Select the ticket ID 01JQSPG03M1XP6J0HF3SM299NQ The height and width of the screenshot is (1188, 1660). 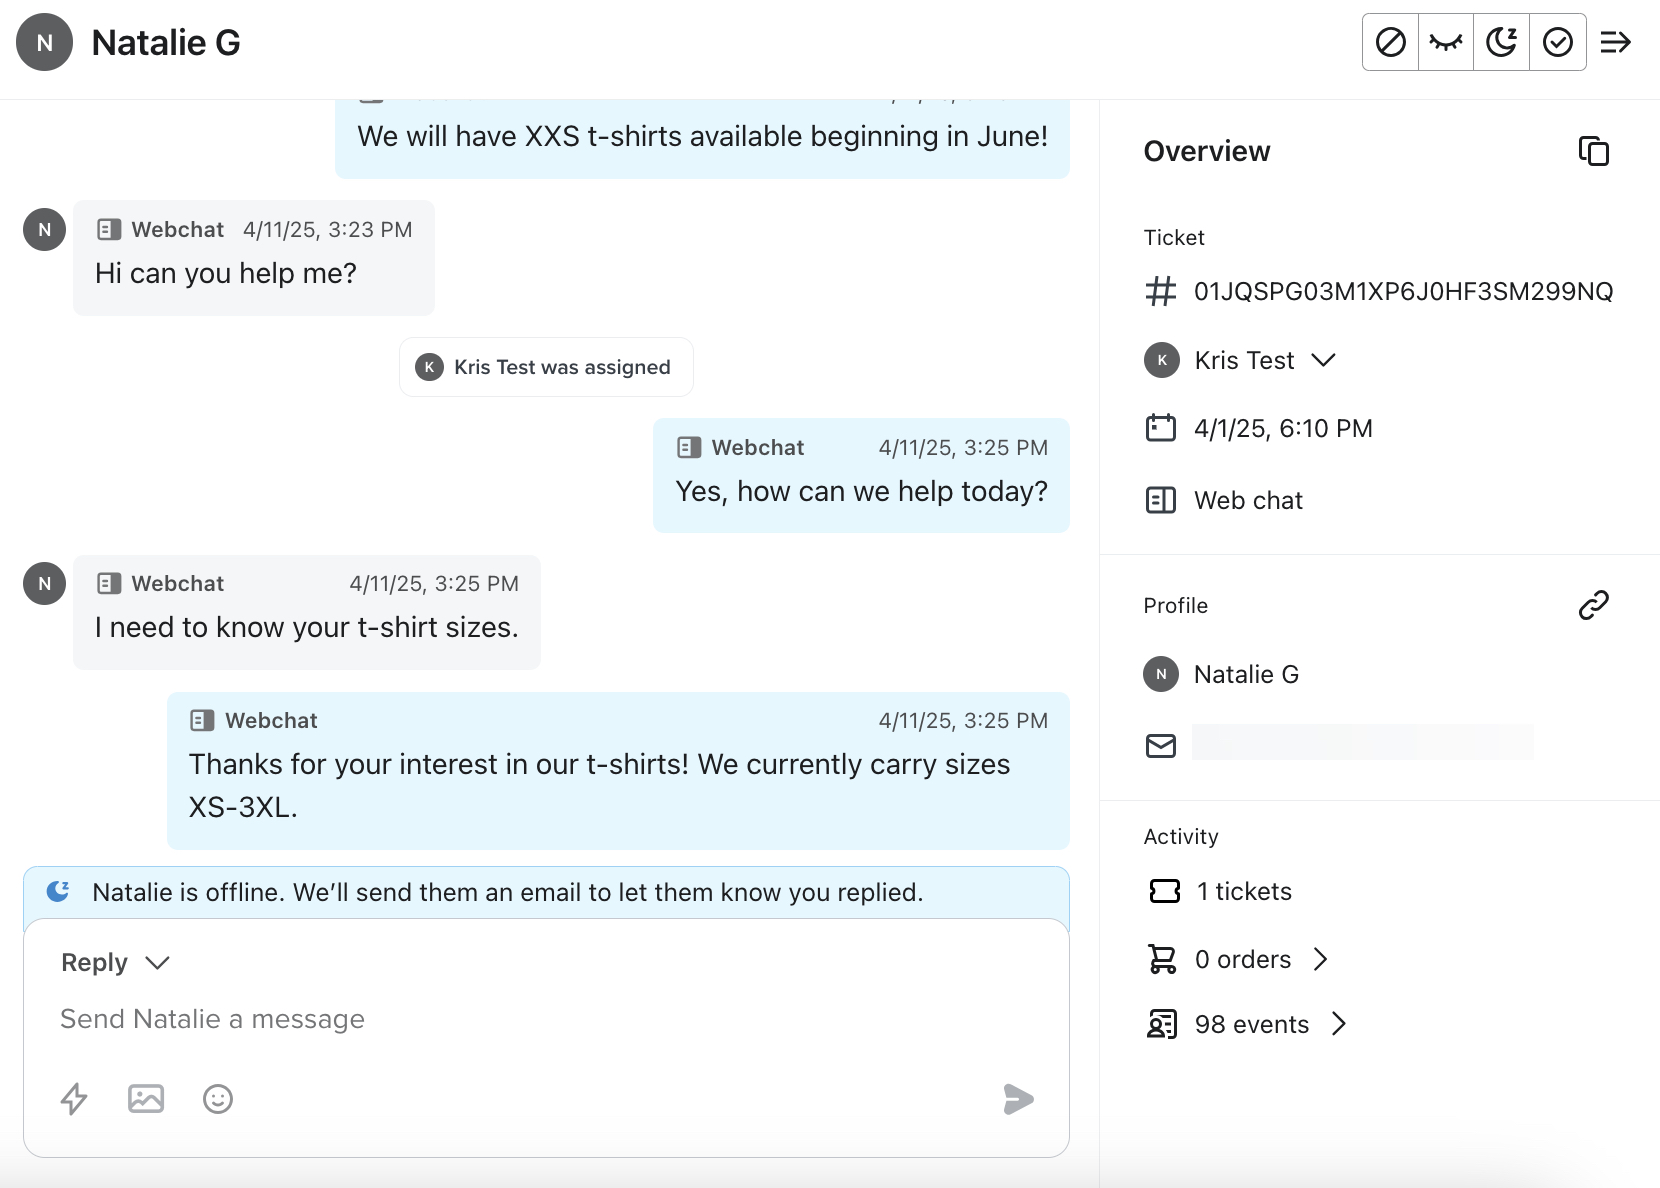coord(1403,291)
